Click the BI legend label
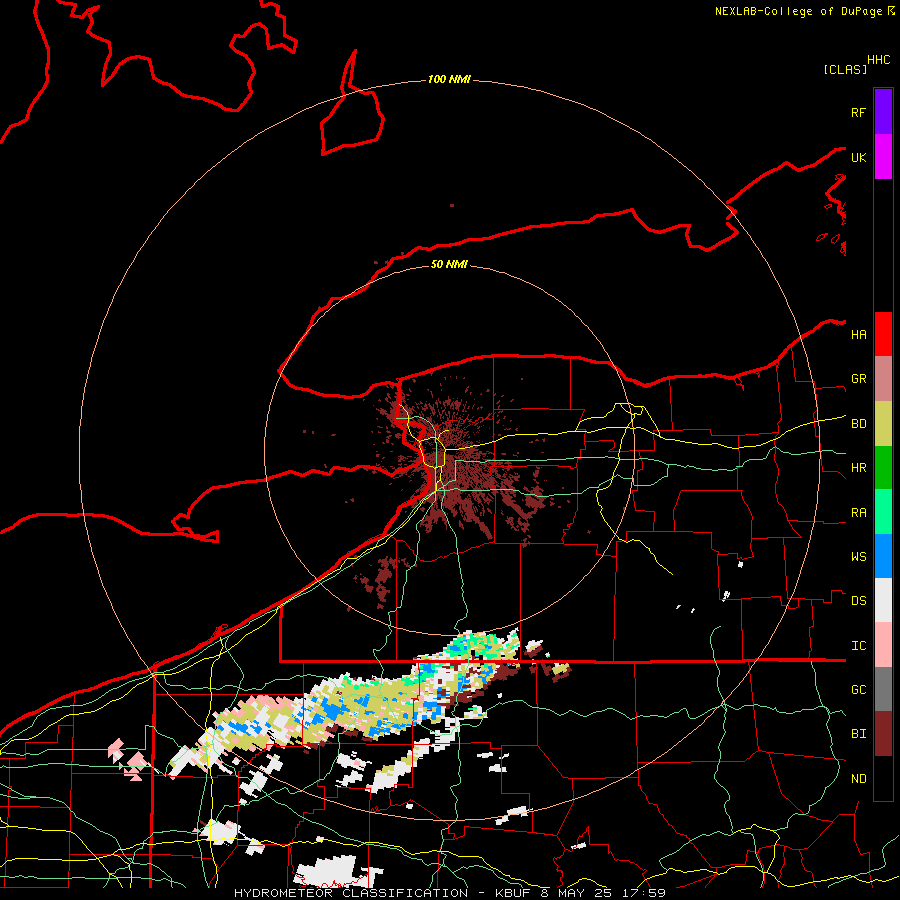 858,734
